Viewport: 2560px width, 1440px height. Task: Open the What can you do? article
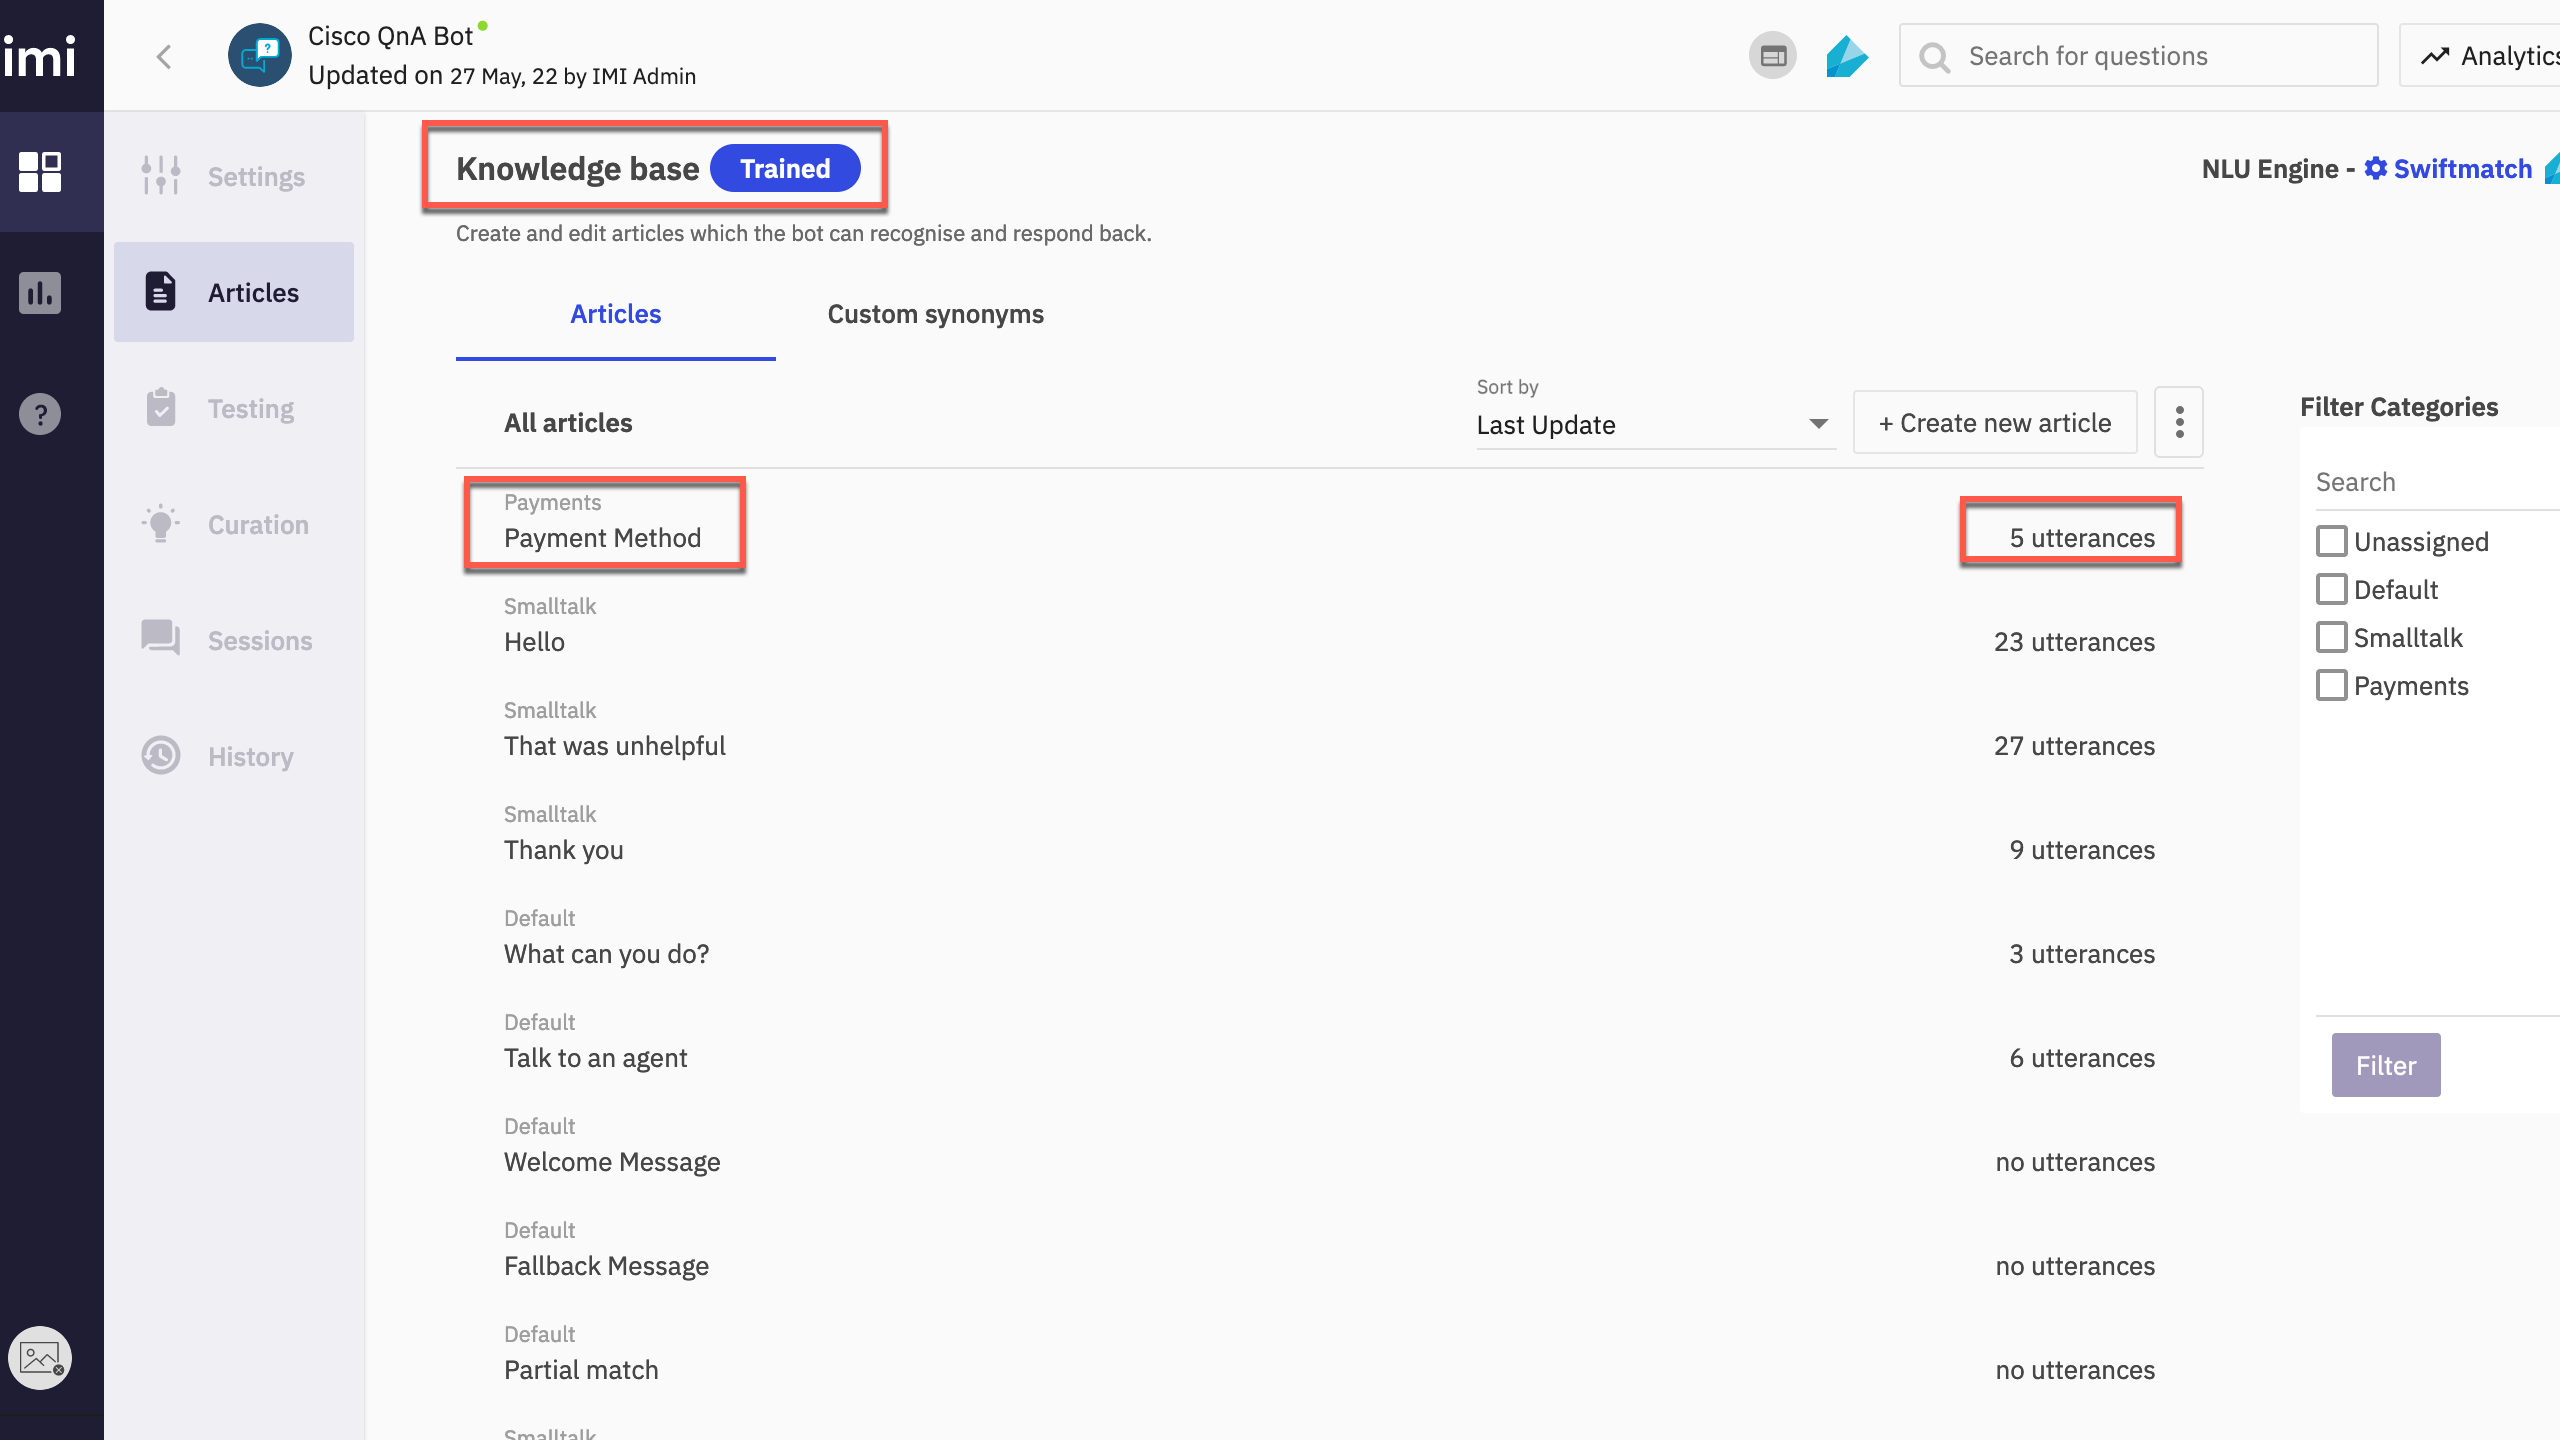click(x=607, y=954)
